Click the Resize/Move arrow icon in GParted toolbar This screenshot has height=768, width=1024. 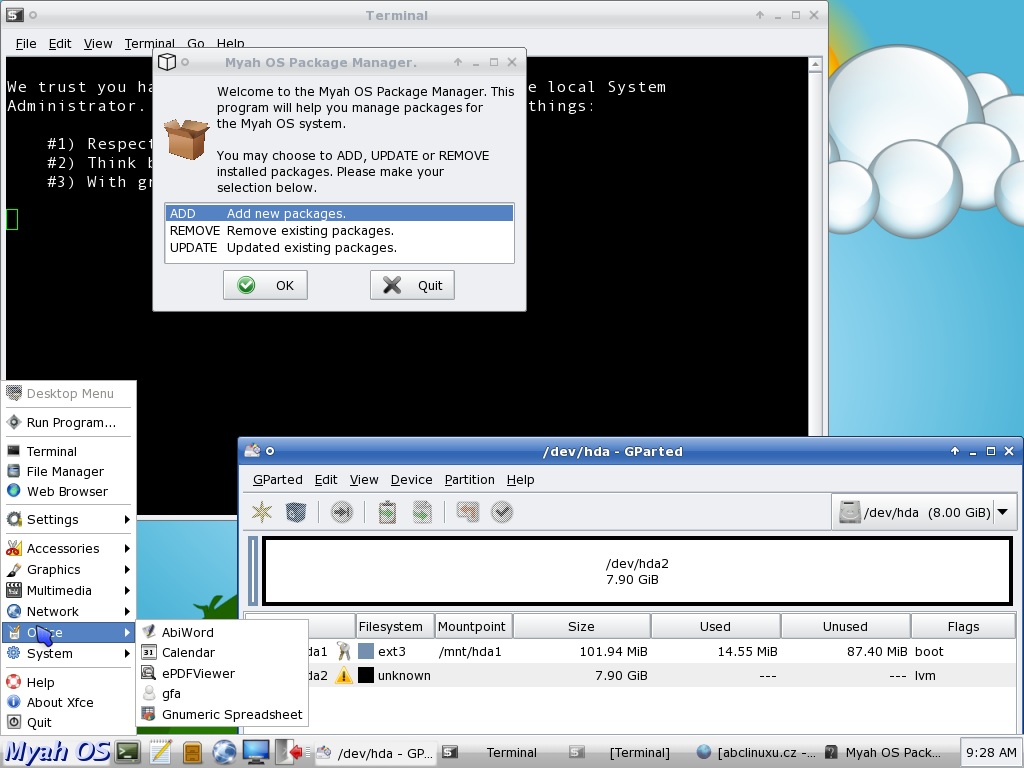[x=342, y=512]
